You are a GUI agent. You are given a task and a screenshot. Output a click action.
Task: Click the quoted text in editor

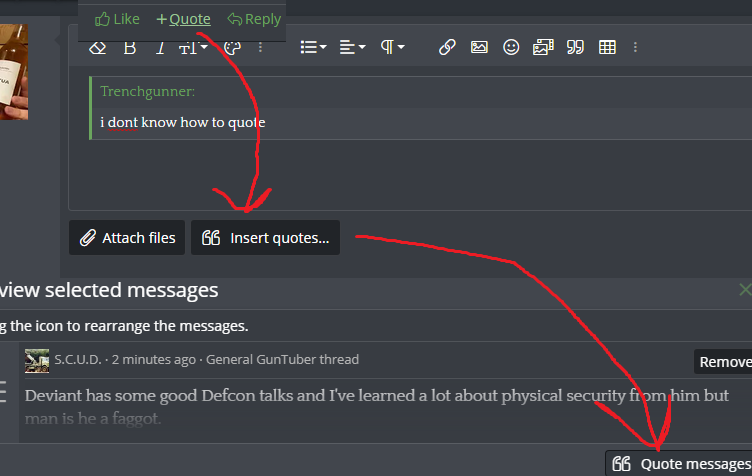(x=182, y=123)
